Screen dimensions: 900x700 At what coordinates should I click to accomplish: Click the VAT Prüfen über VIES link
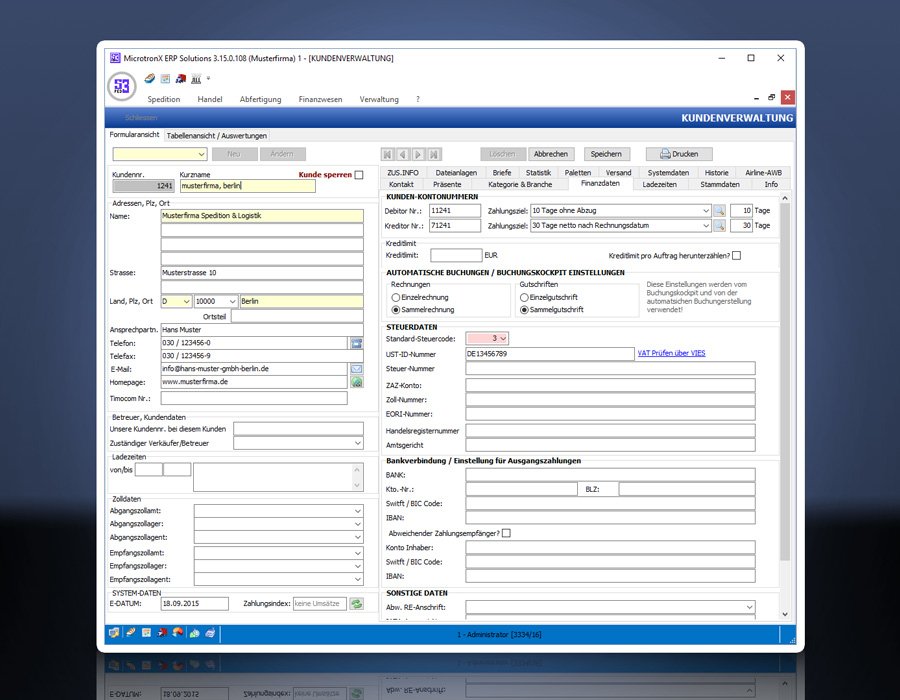pos(672,353)
